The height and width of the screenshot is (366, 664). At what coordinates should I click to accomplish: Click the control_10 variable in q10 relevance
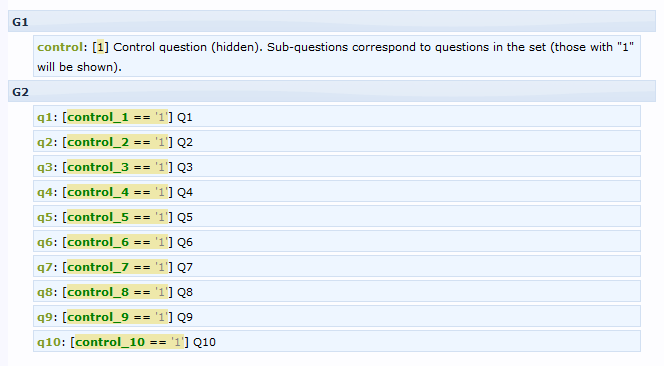(x=110, y=342)
